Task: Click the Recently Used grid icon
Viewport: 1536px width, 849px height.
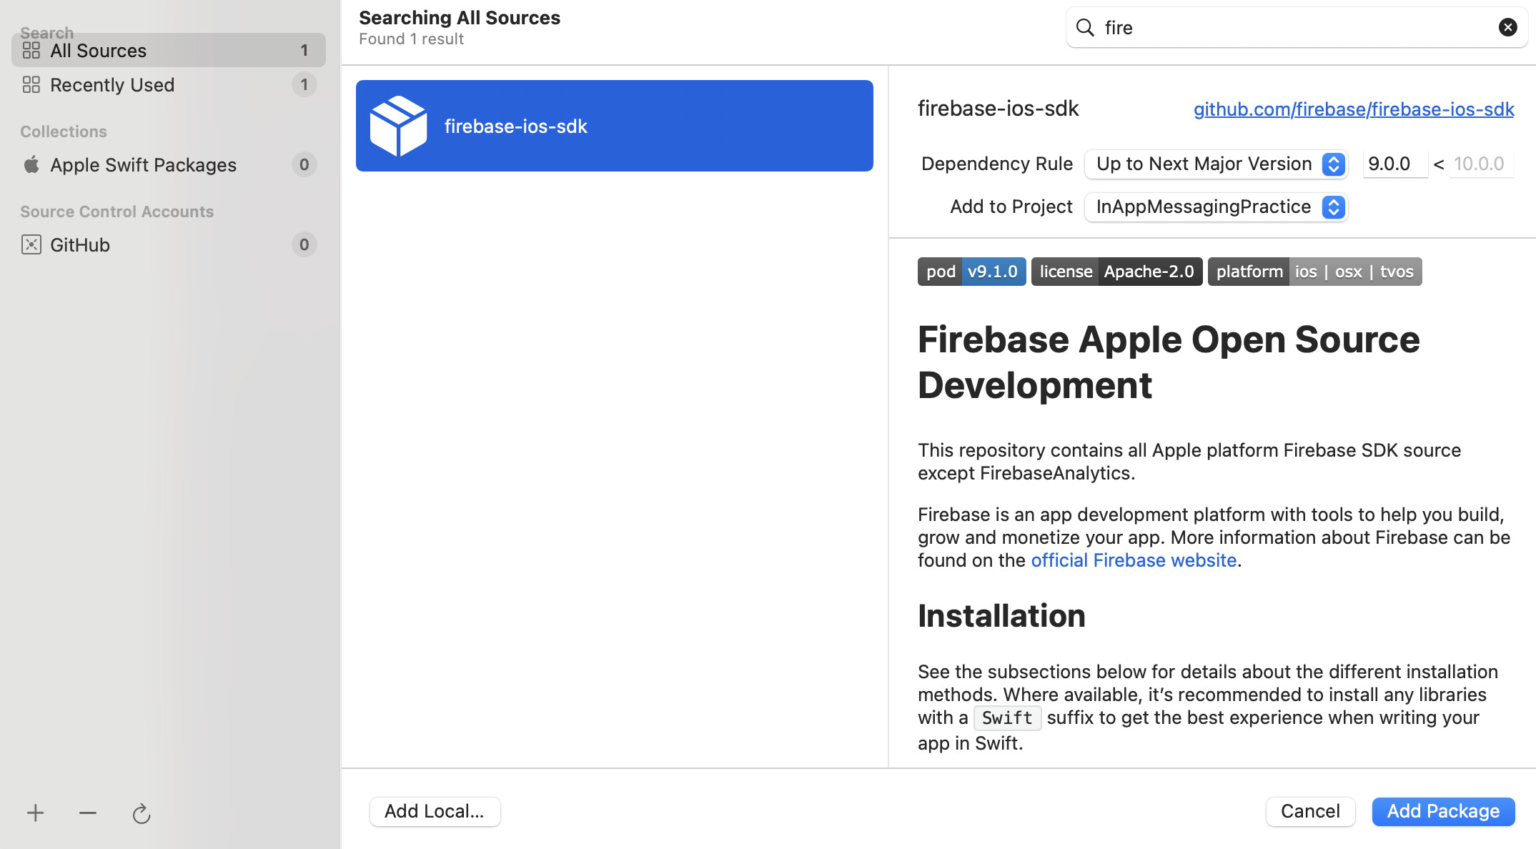Action: click(30, 84)
